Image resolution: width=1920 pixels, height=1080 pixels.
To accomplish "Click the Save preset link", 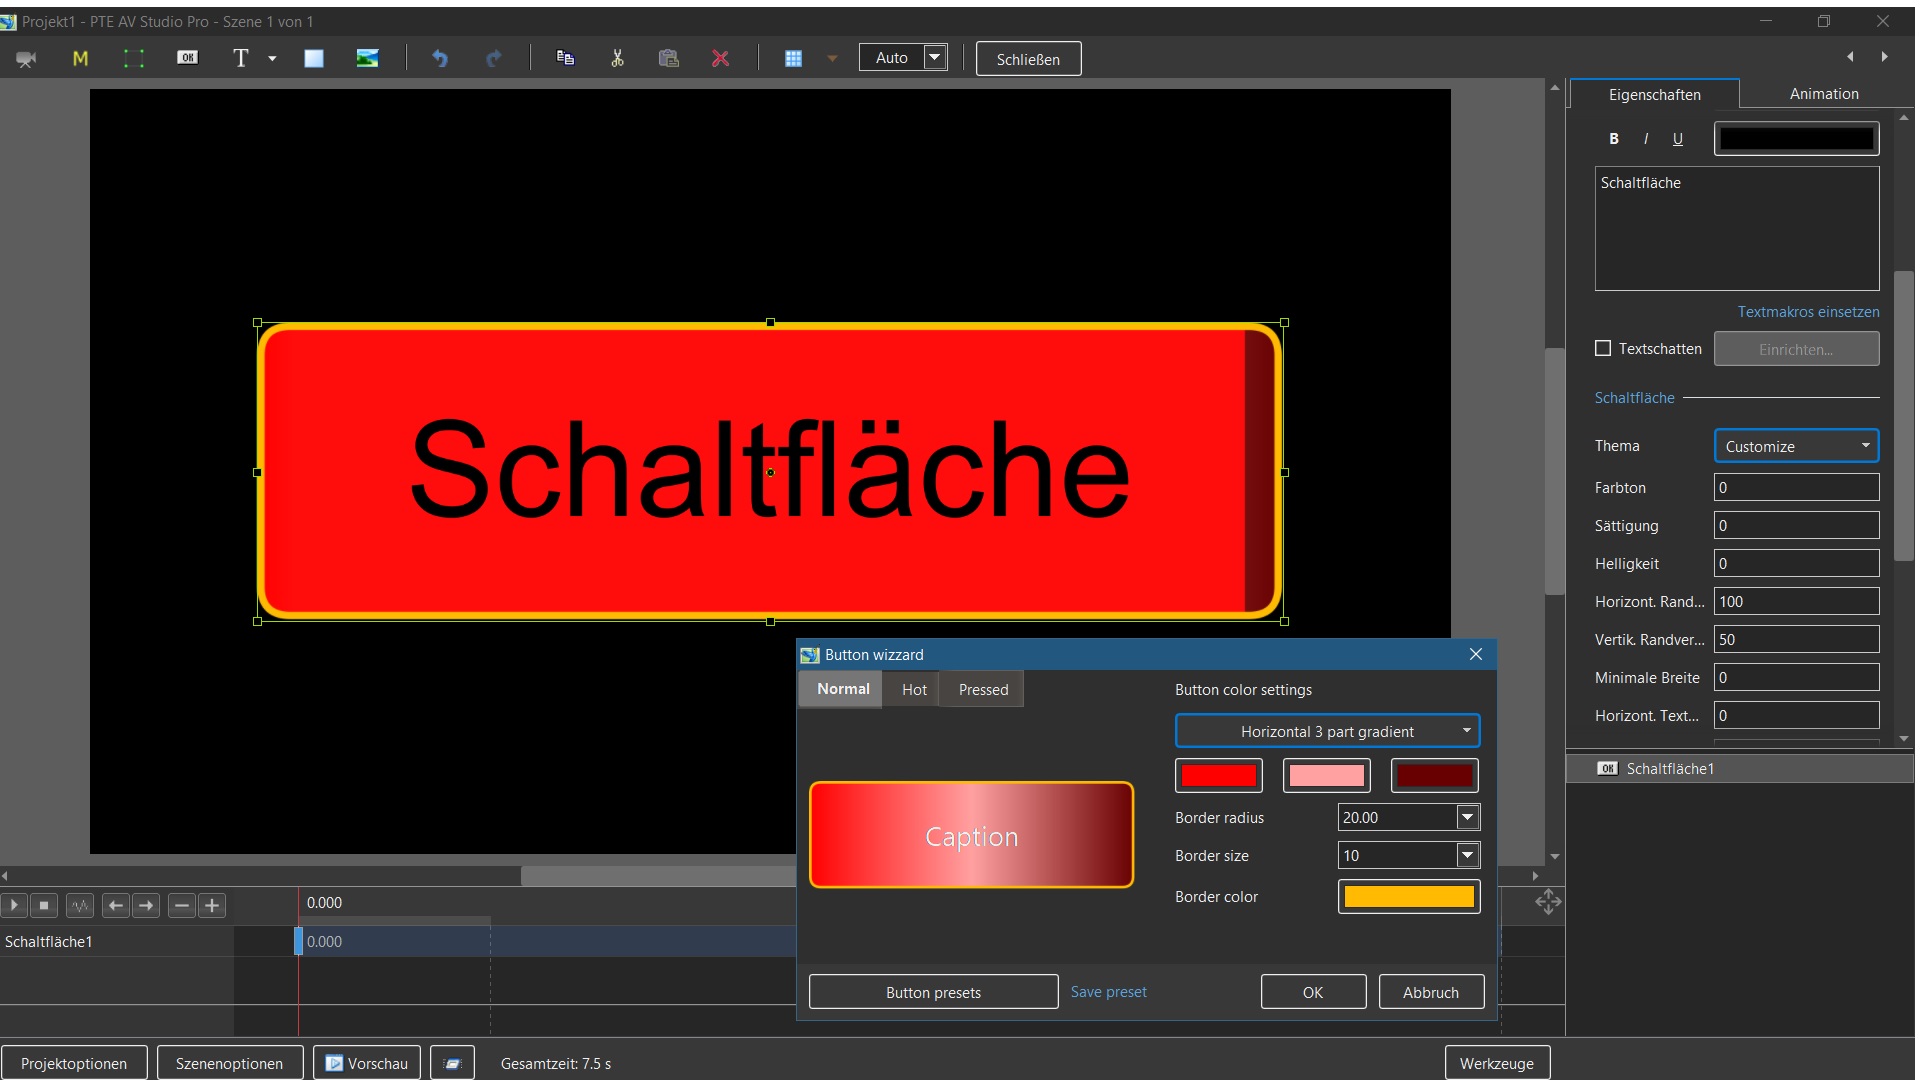I will (1108, 992).
